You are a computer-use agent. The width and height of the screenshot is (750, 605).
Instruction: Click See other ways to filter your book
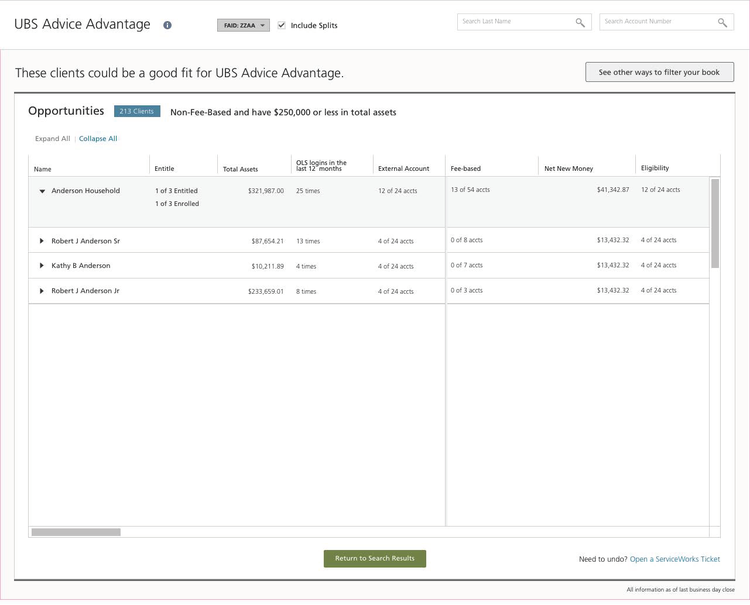tap(659, 72)
